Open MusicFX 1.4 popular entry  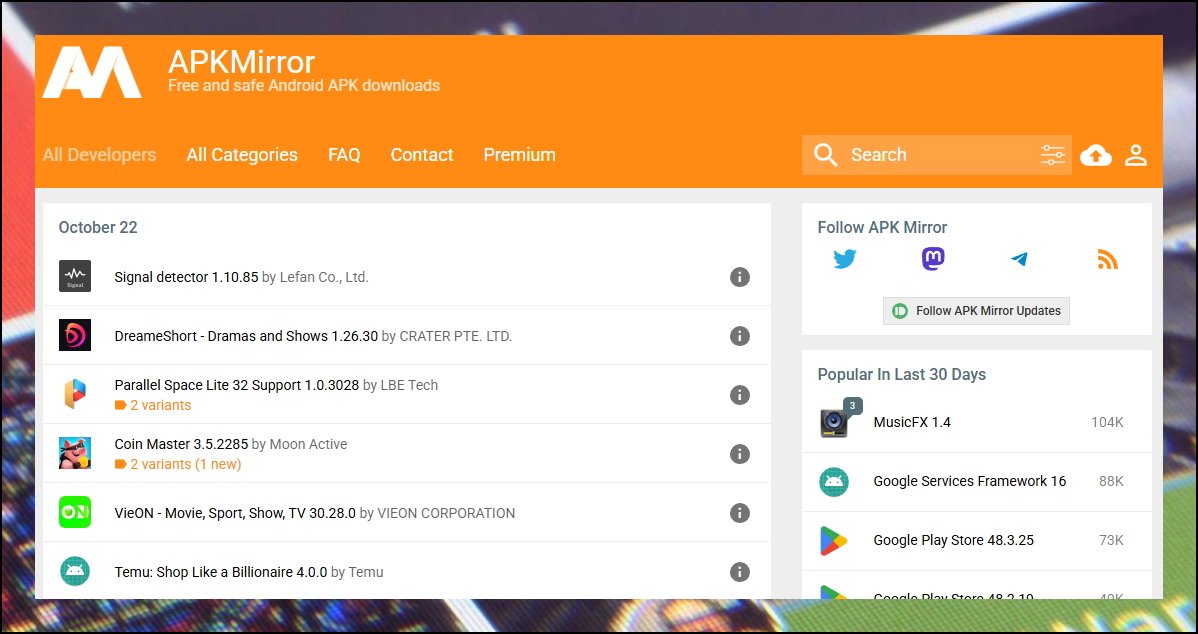click(x=912, y=422)
